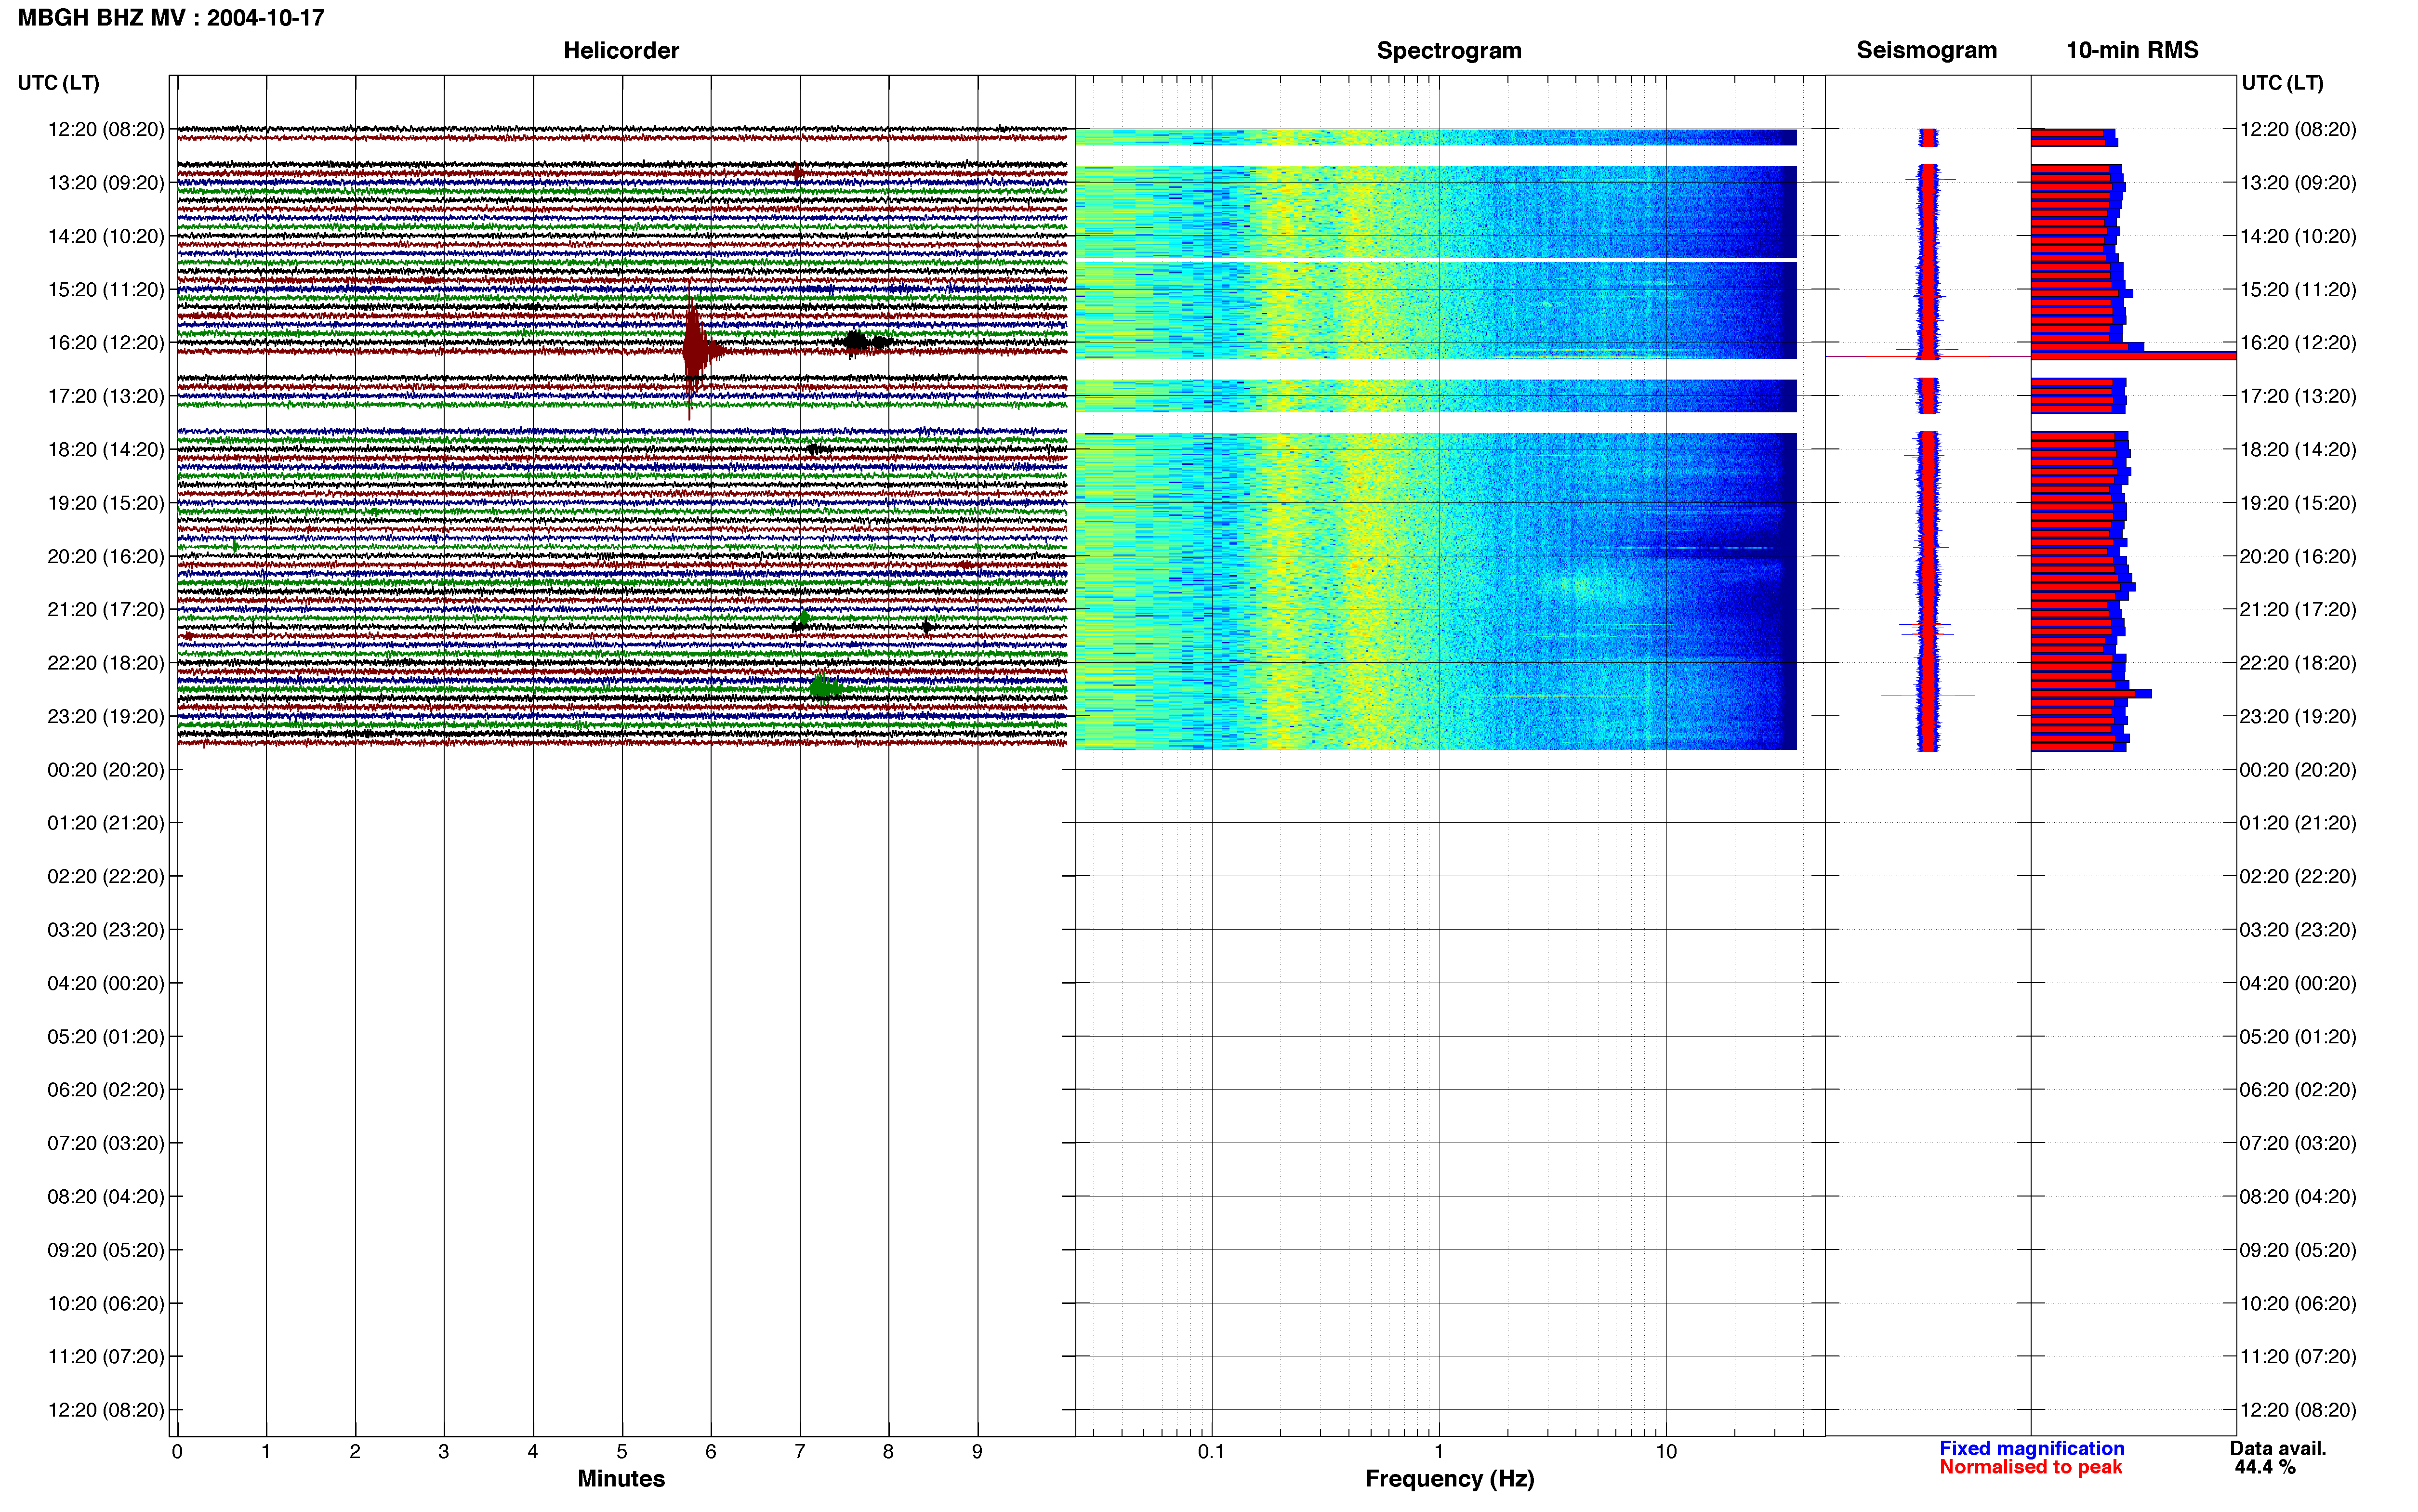This screenshot has width=2418, height=1512.
Task: Click the left time label '10:20 (06:20)'
Action: point(106,1303)
